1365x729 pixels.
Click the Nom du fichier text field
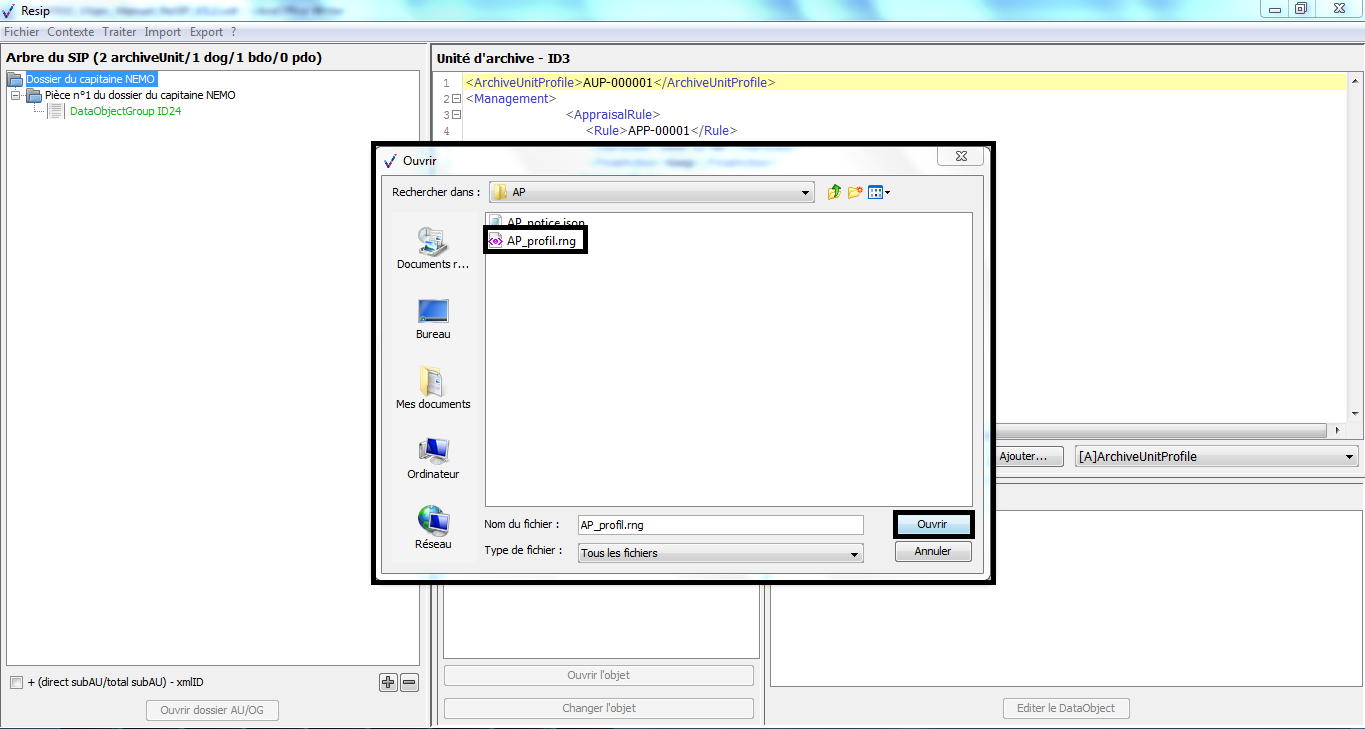point(720,525)
